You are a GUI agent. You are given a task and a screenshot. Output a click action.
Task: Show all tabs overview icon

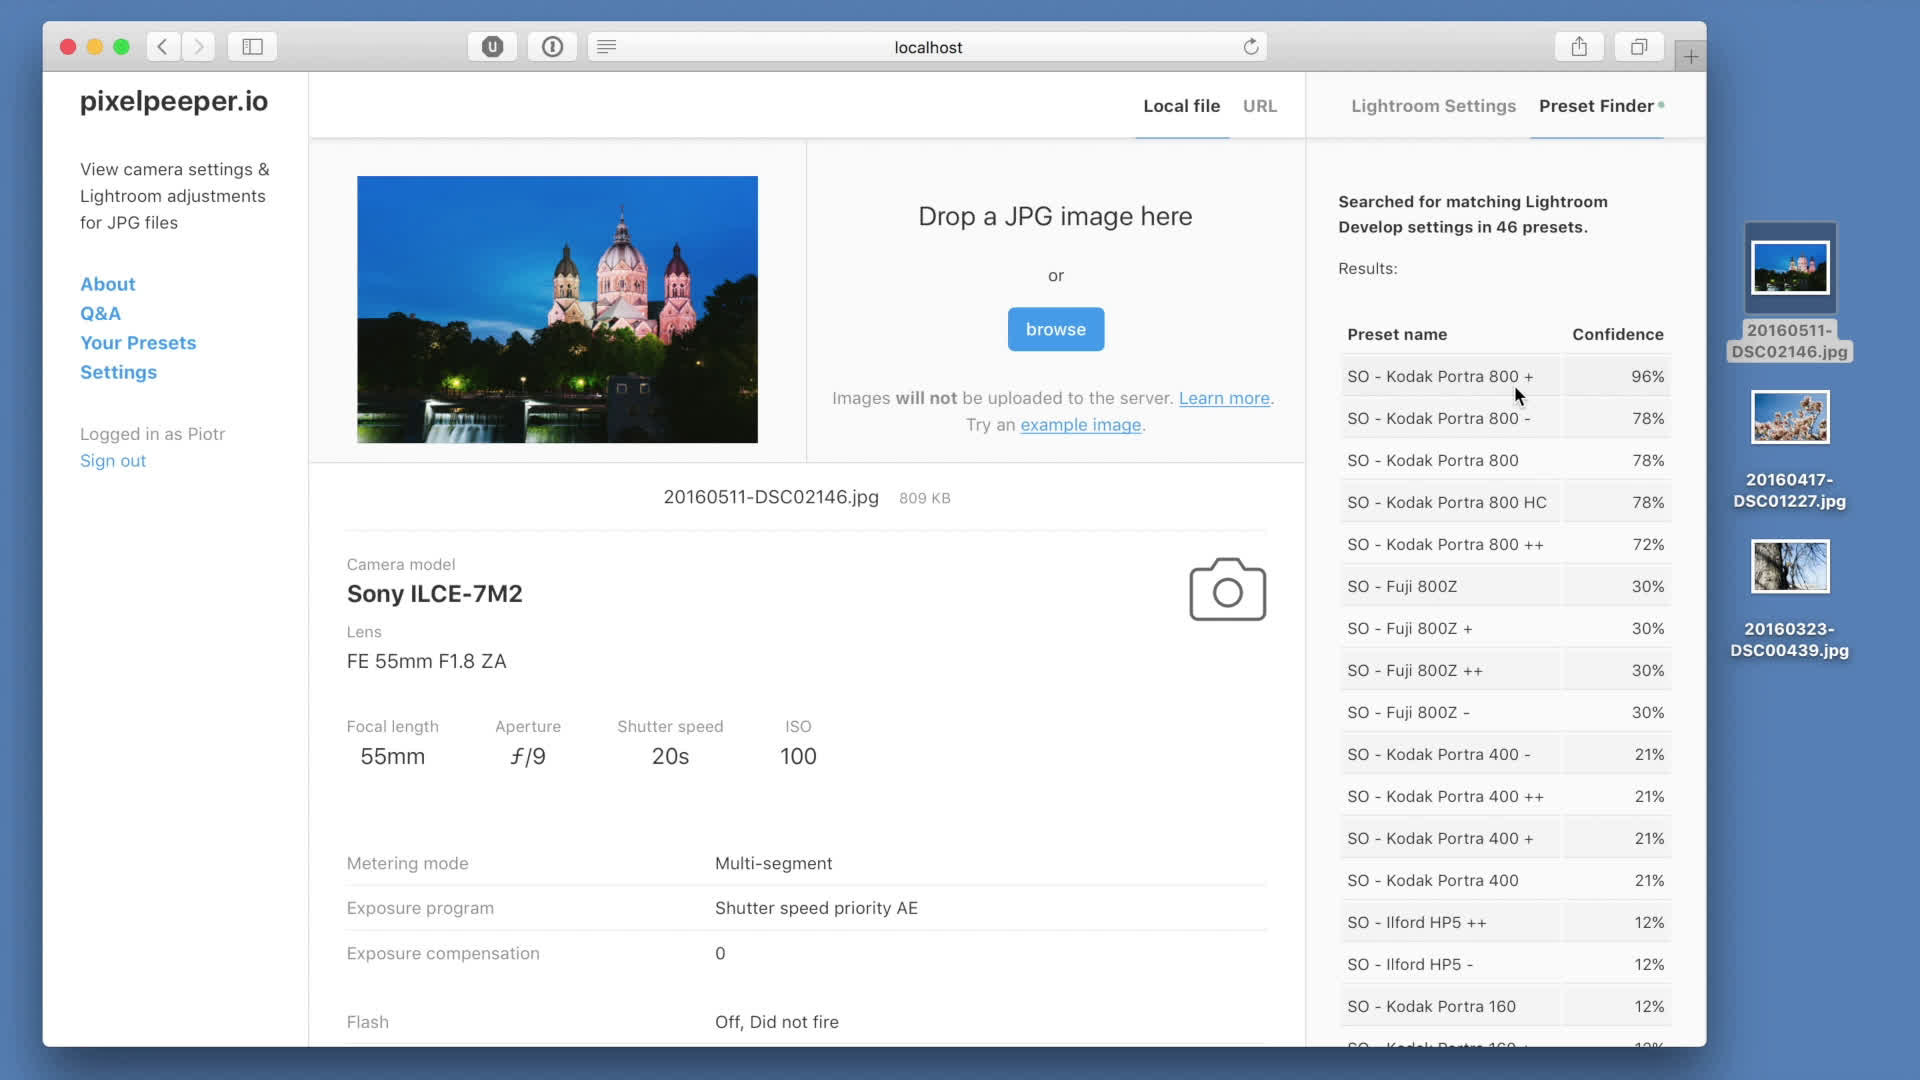1639,47
